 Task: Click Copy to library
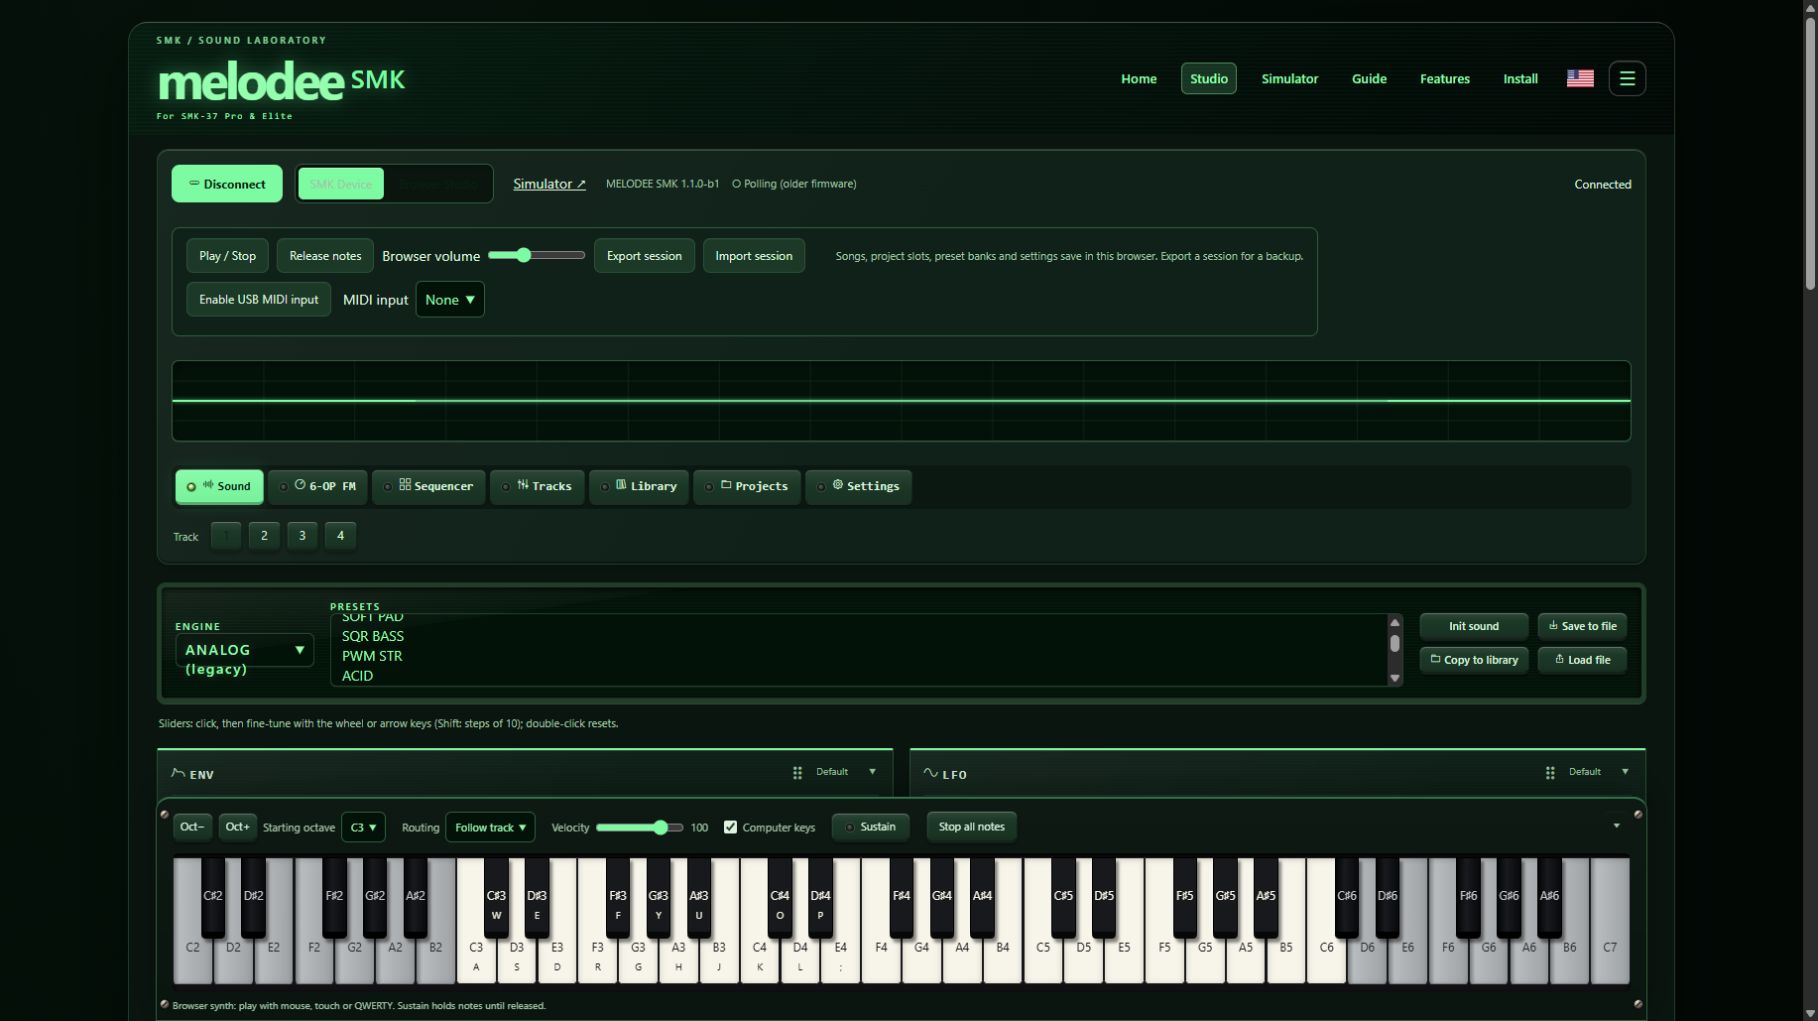(1473, 660)
